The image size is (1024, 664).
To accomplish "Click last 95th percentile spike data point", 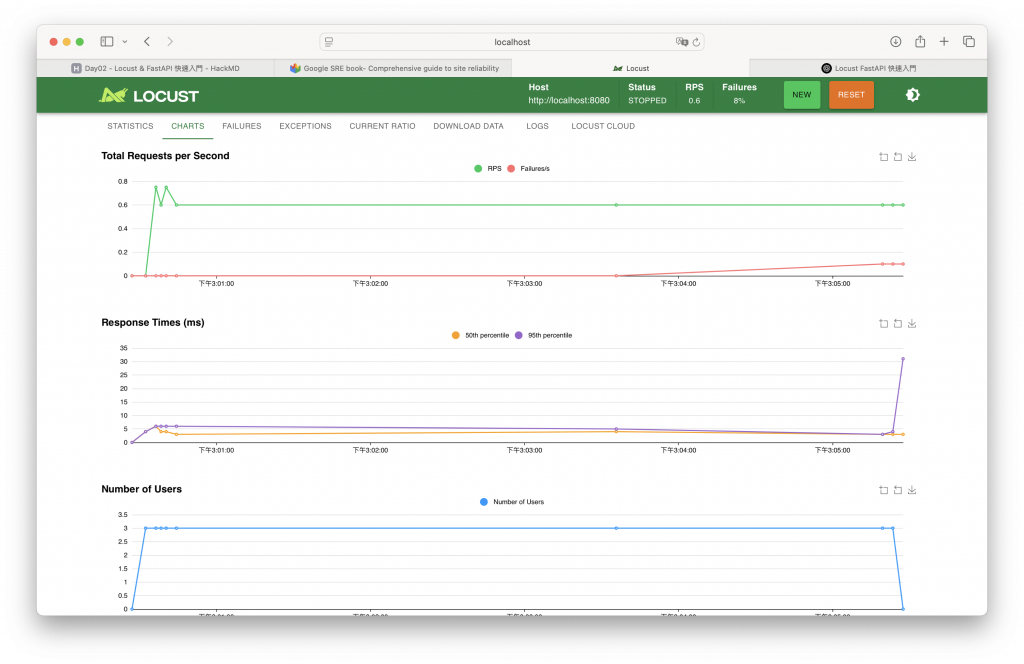I will pos(903,358).
